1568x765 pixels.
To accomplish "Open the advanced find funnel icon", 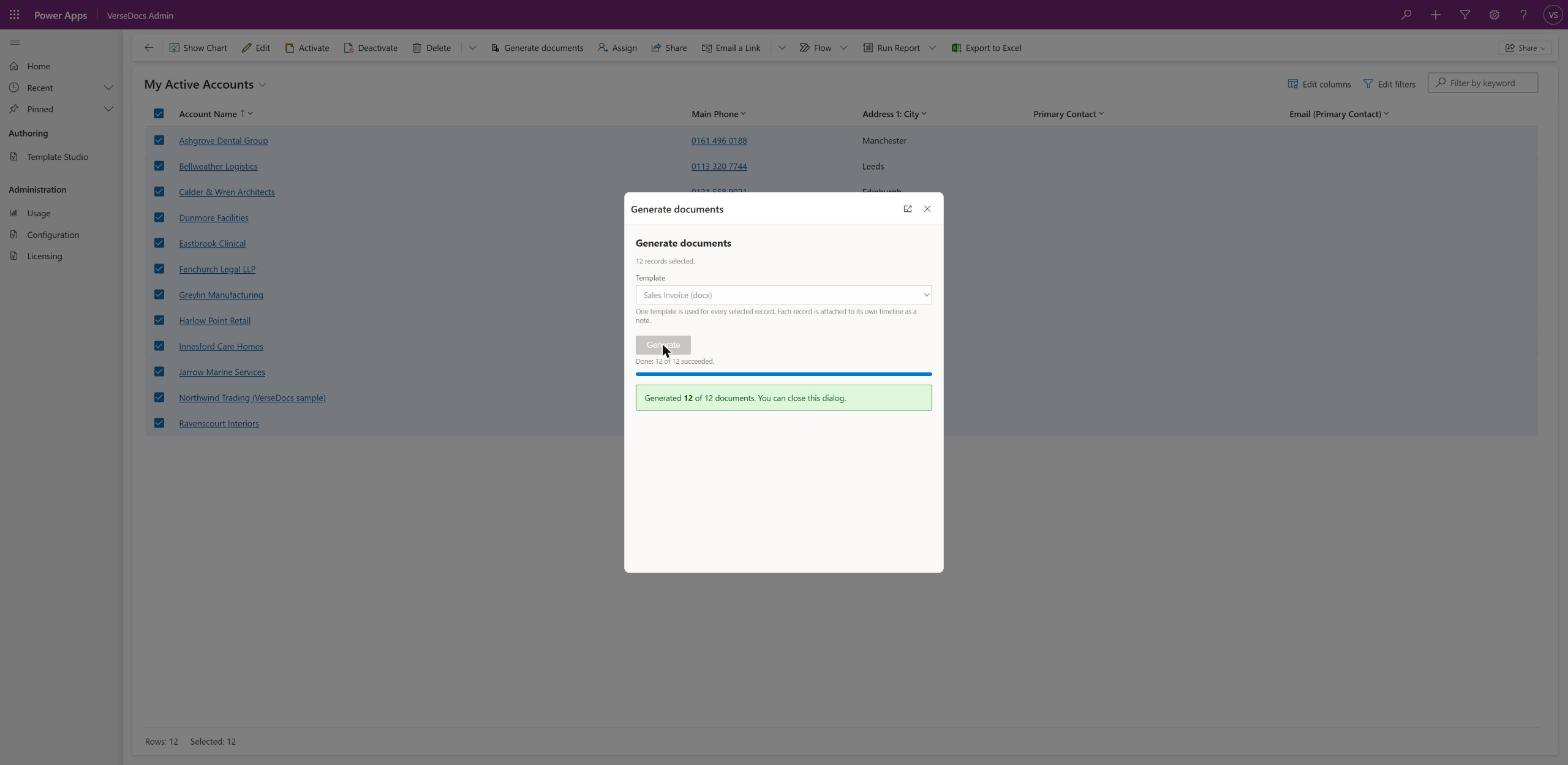I will 1465,15.
